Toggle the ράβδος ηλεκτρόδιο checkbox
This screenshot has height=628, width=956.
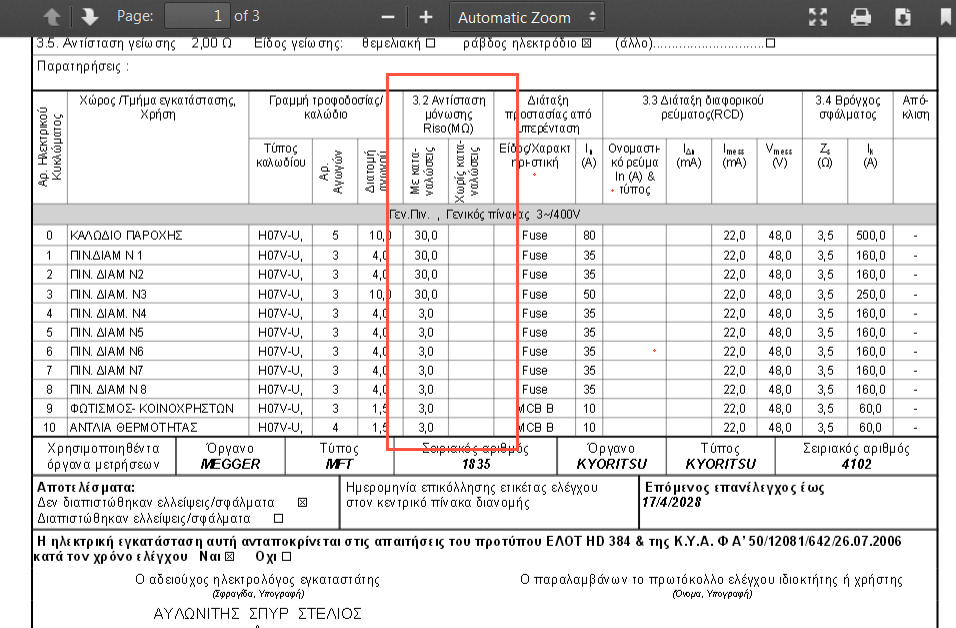[586, 43]
